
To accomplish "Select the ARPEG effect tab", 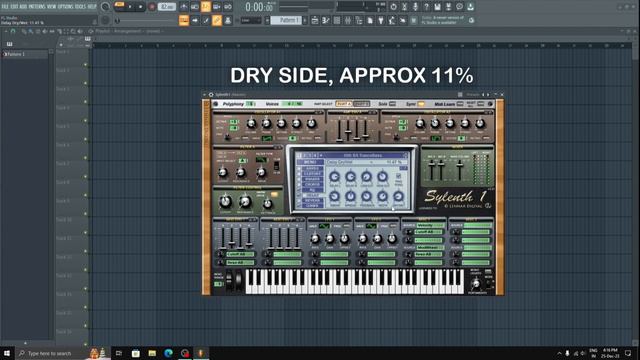I will pyautogui.click(x=313, y=169).
